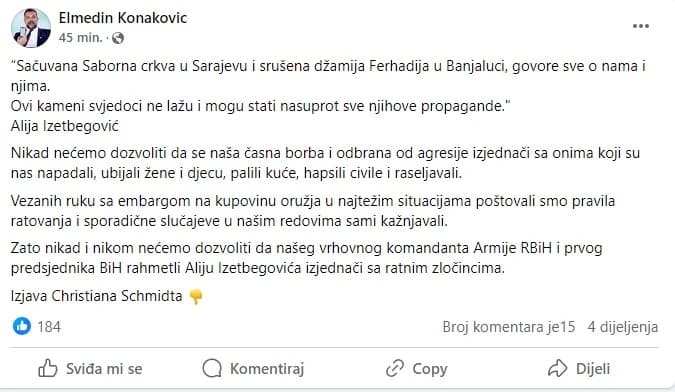
Task: Click the paragraph starting 'Zato nikad i nikom'
Action: click(307, 258)
